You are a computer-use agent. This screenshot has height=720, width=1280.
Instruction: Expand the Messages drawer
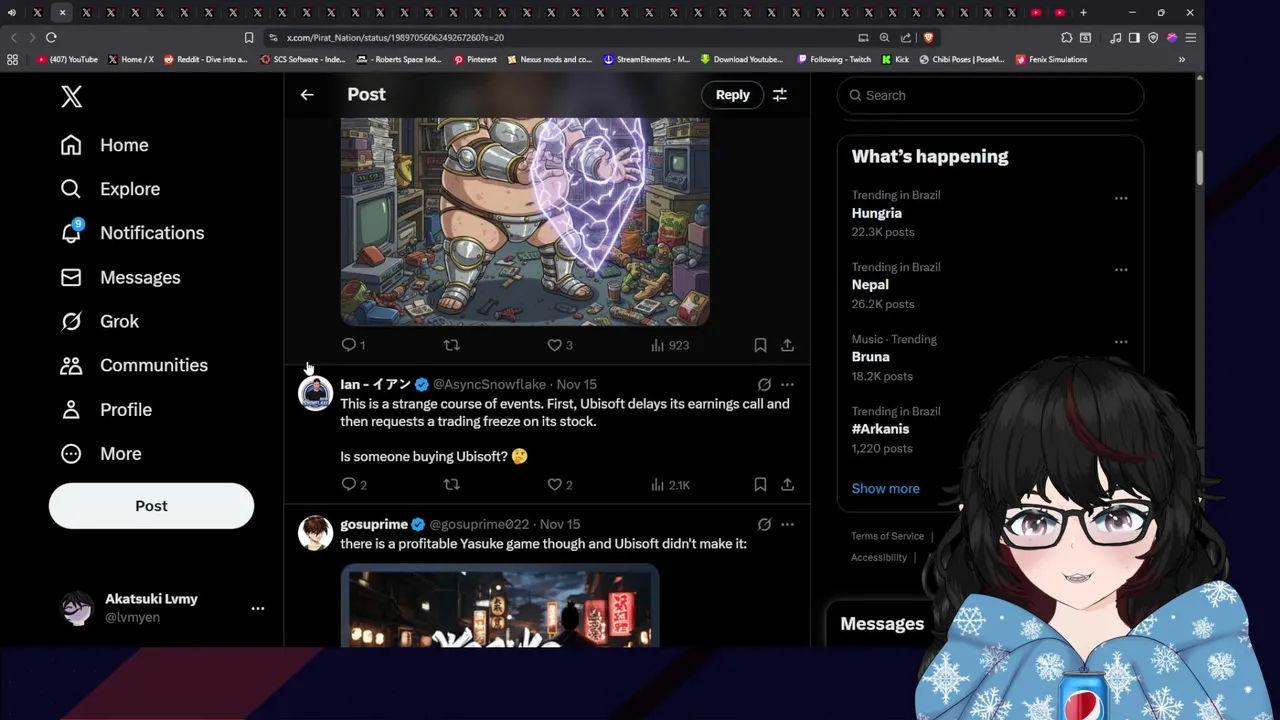coord(882,624)
